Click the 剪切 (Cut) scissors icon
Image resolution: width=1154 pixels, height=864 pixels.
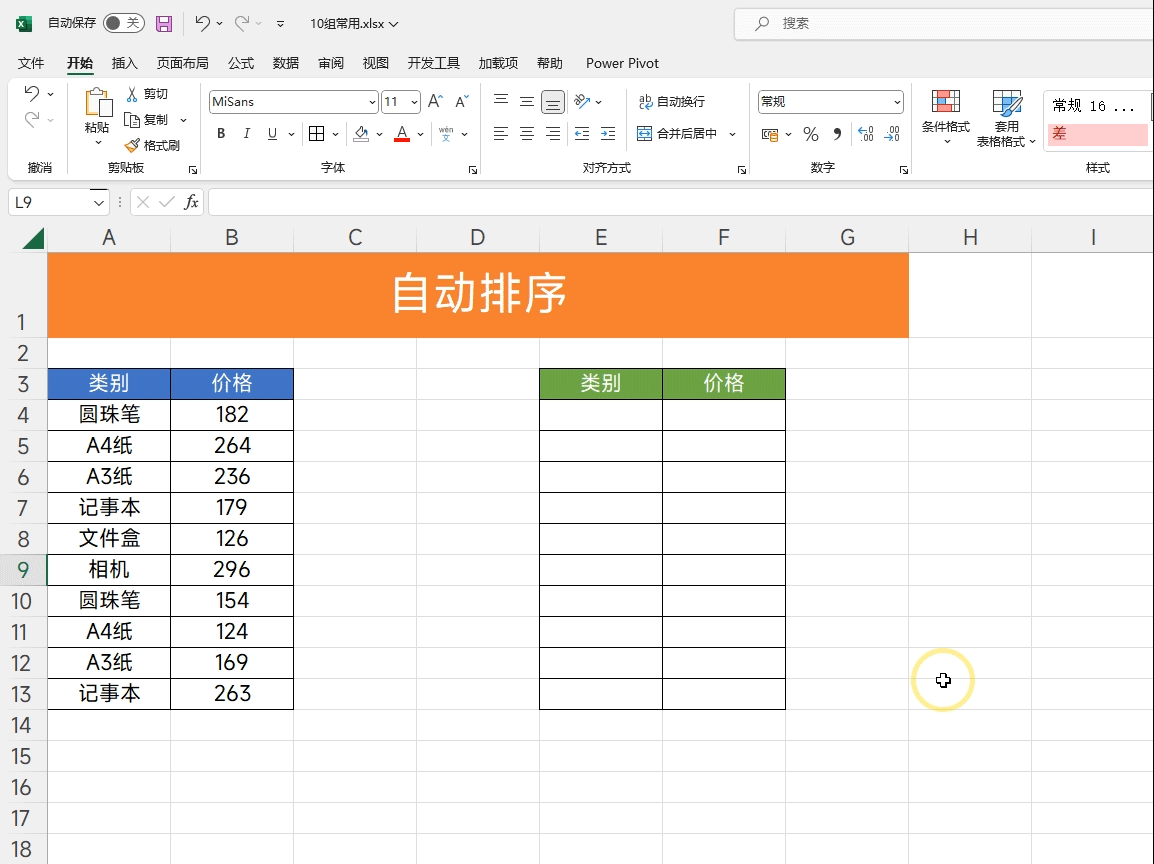click(131, 93)
